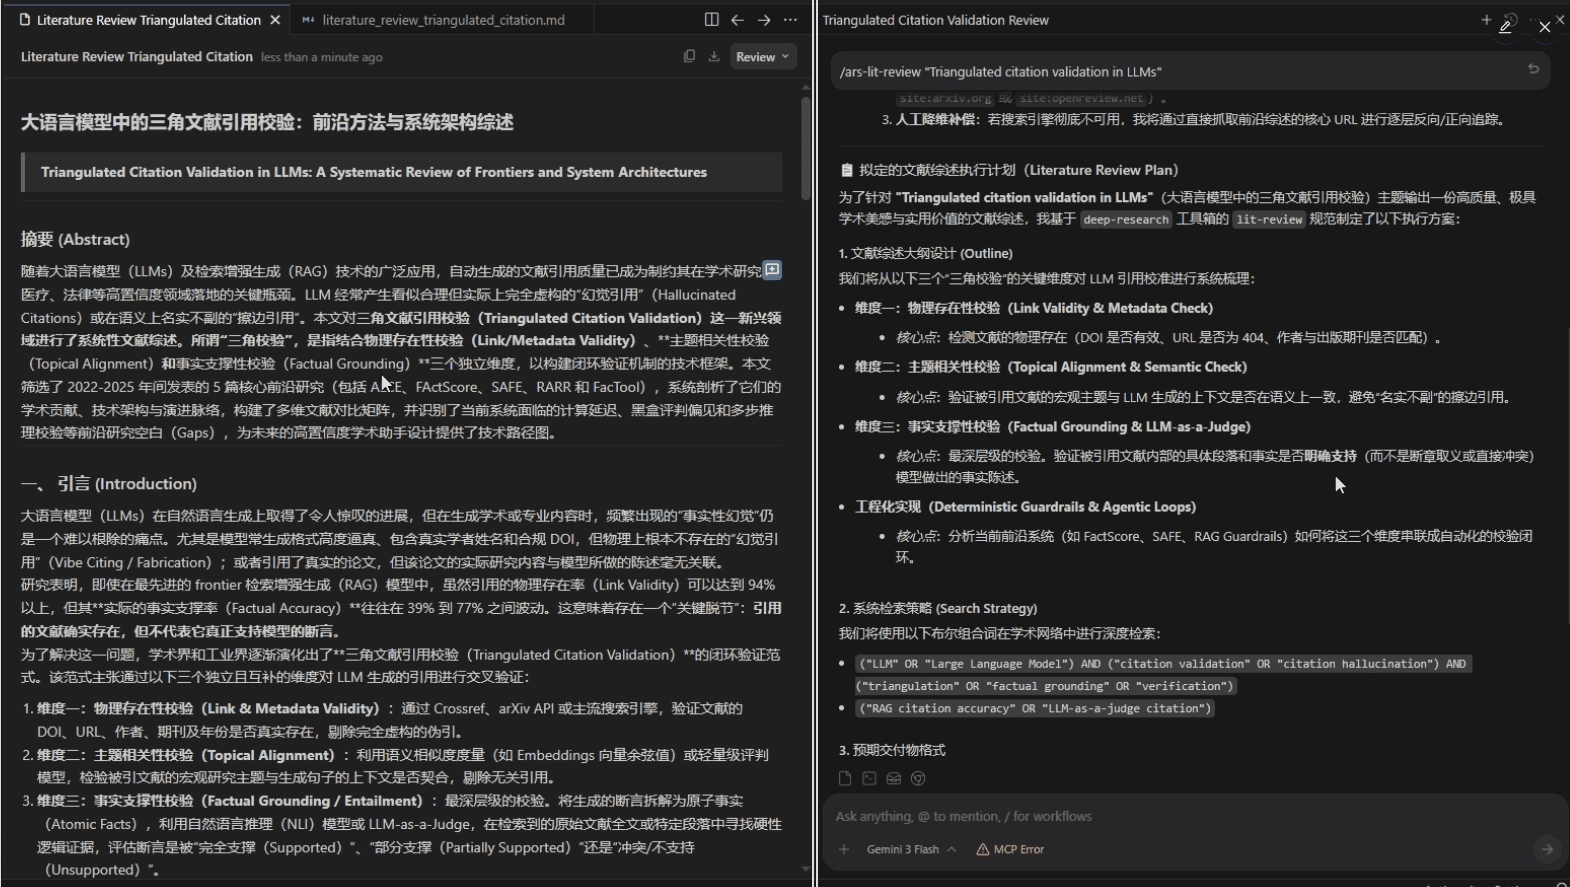Screen dimensions: 1570x887
Task: Copy the document with the copy icon
Action: coord(689,57)
